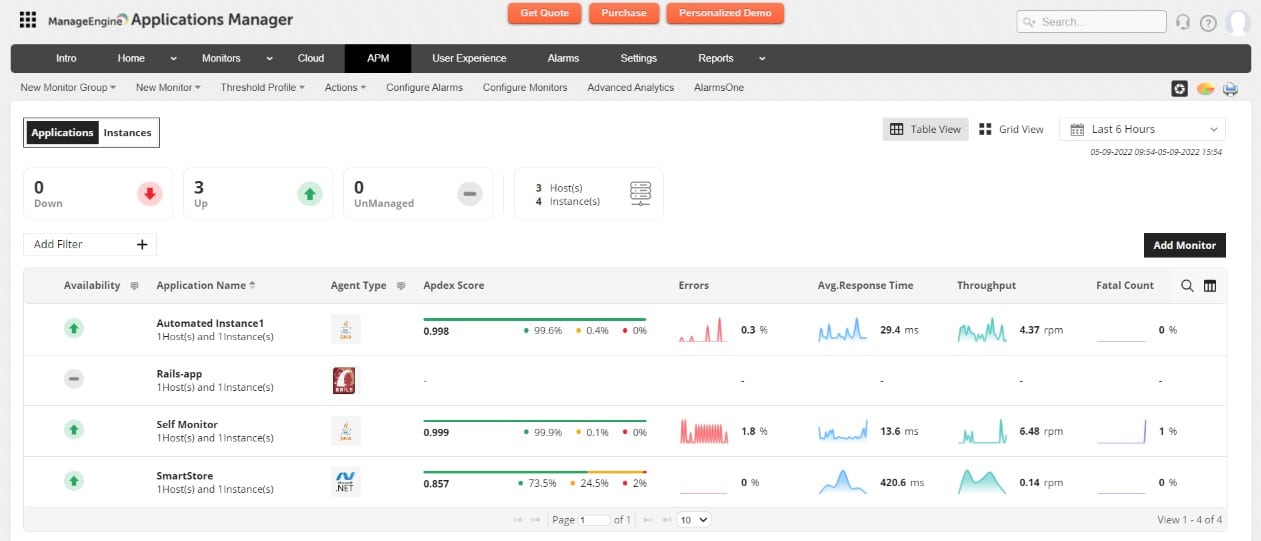Open the Settings tab
This screenshot has width=1261, height=541.
click(639, 58)
